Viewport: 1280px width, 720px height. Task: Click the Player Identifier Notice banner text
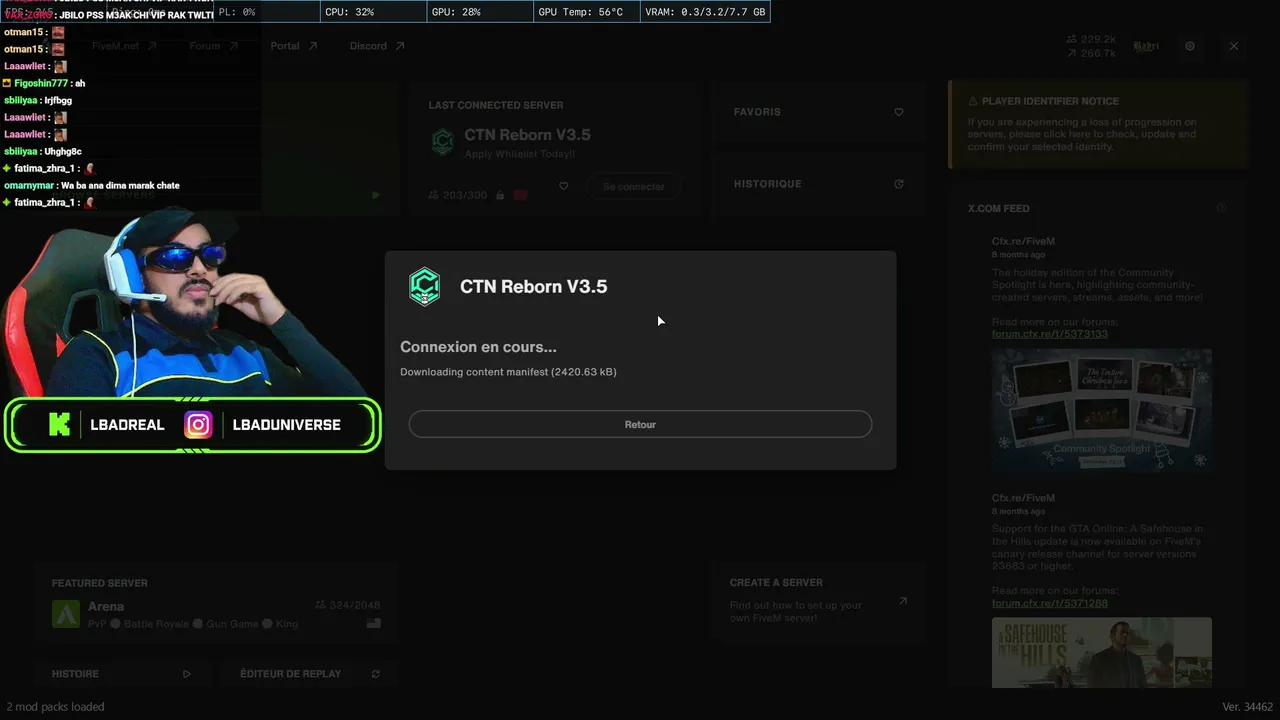point(1081,134)
